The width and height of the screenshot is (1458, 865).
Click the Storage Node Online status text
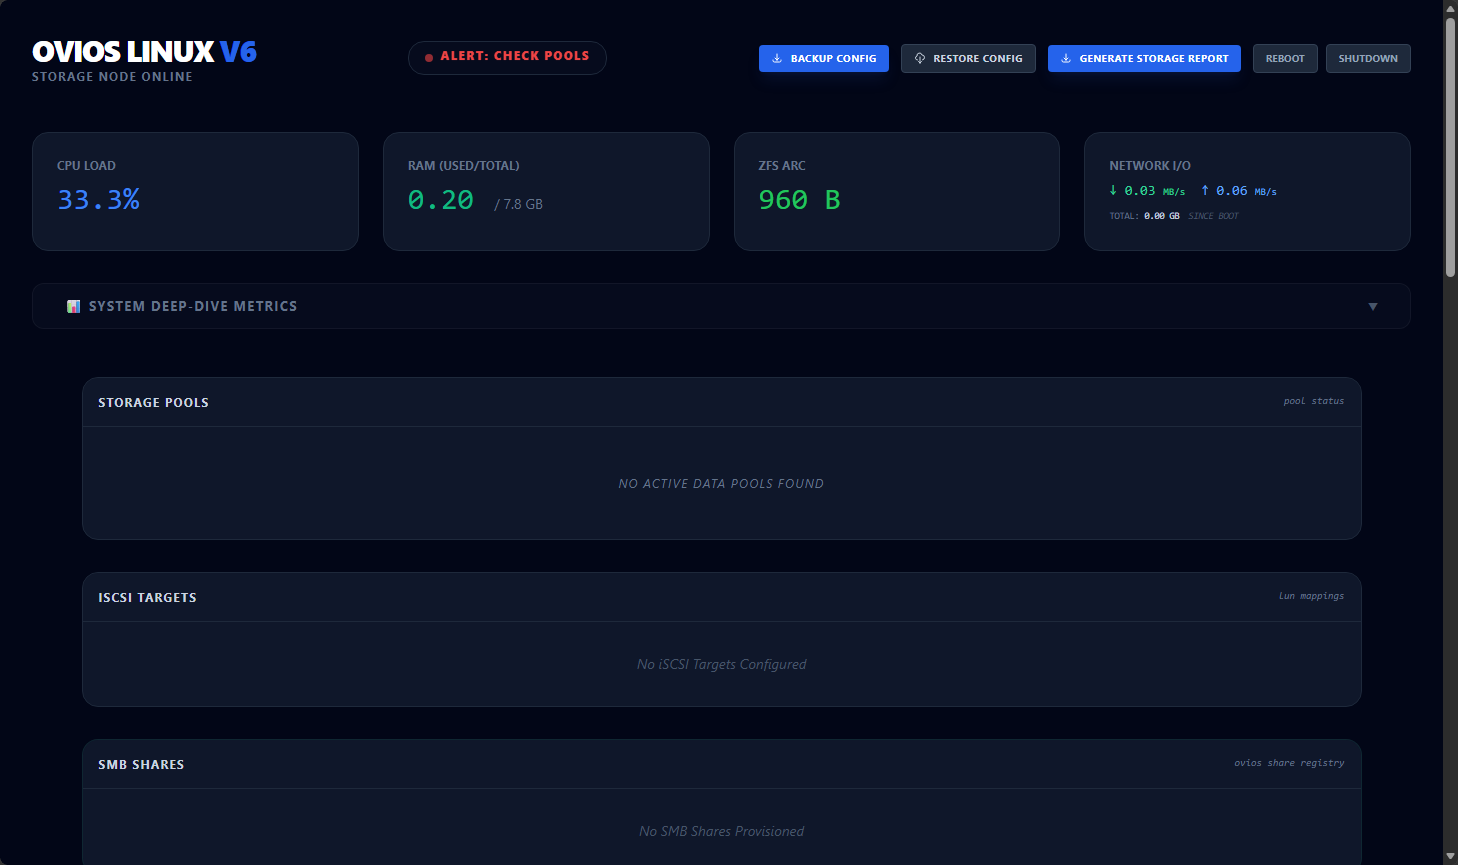[112, 77]
